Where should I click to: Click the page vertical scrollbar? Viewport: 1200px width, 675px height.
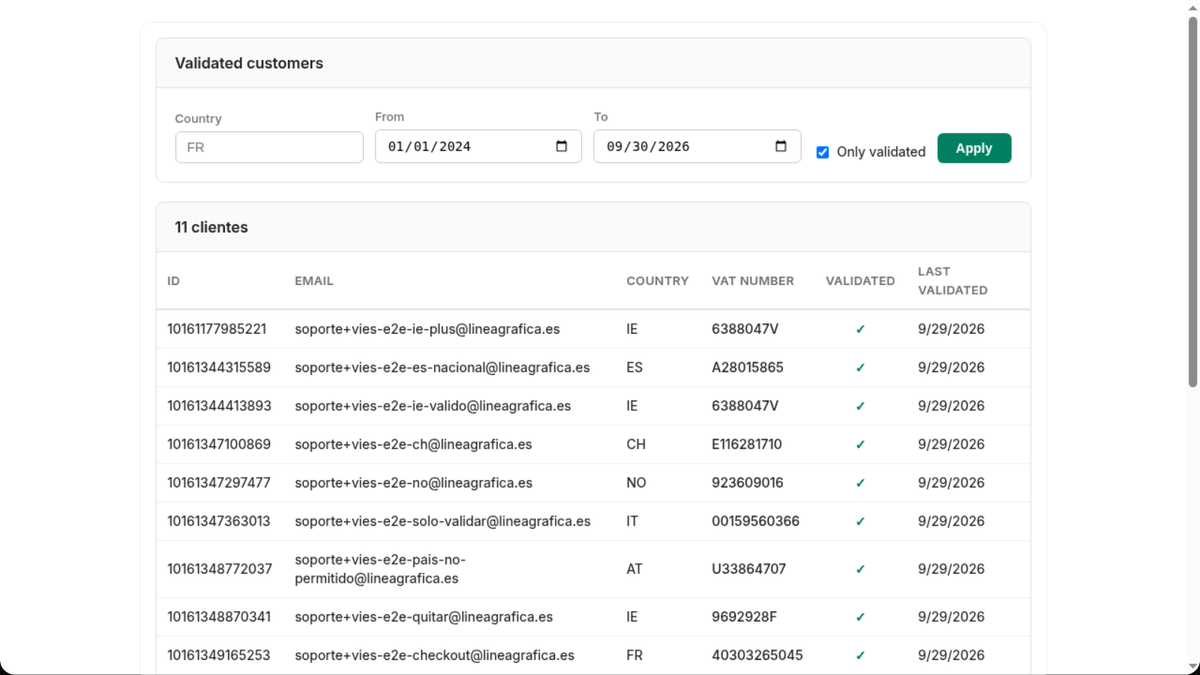[1192, 200]
